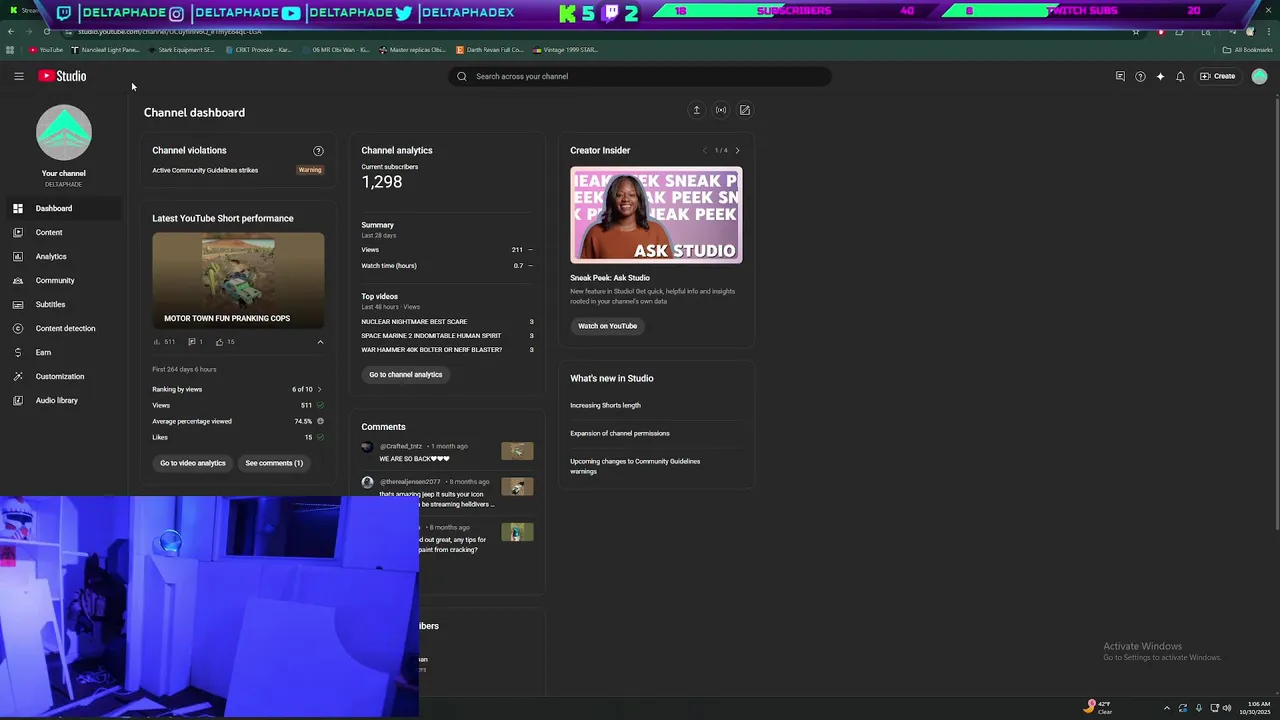Image resolution: width=1280 pixels, height=720 pixels.
Task: Open WAR HAMMER 40K BOLTER OR NERF video
Action: click(431, 350)
